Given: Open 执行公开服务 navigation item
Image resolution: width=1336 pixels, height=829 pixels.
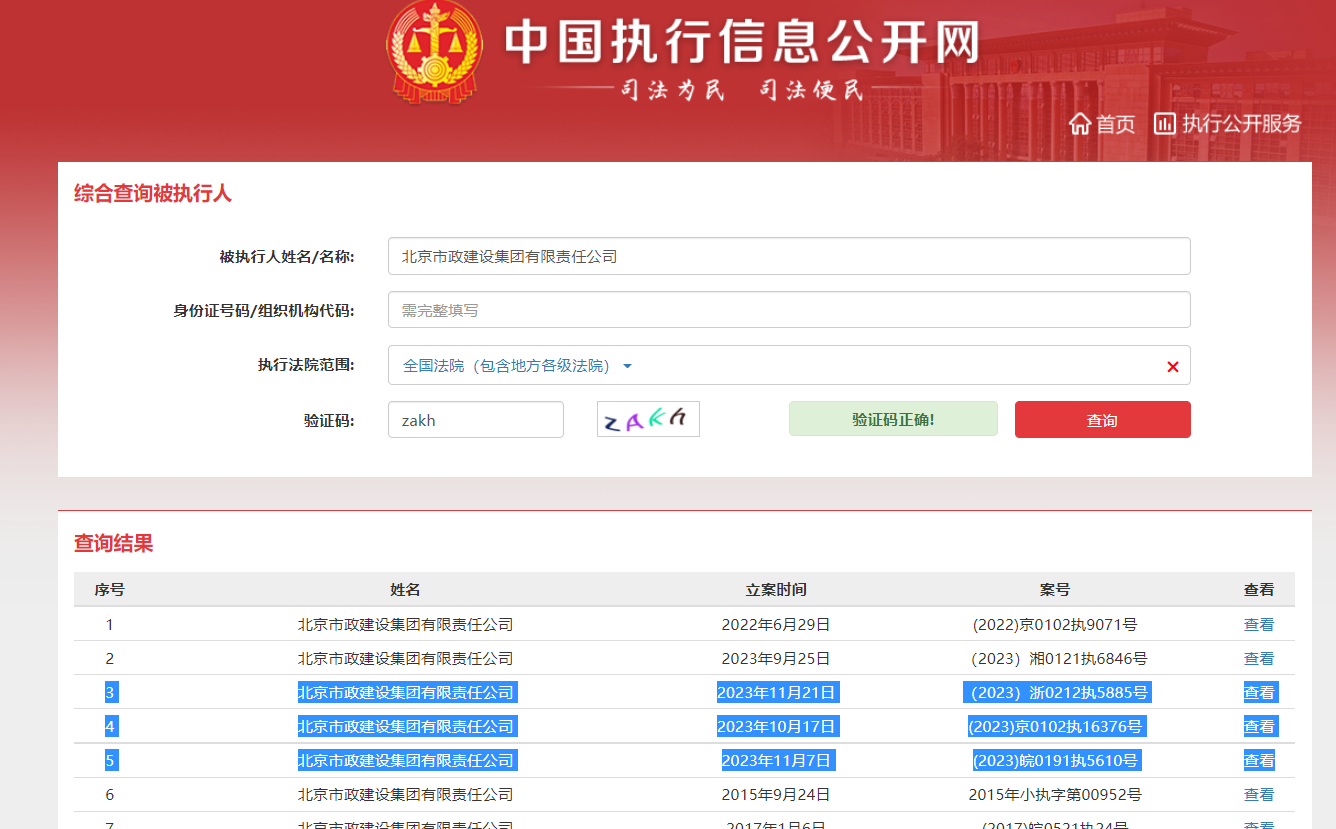Looking at the screenshot, I should [1241, 124].
